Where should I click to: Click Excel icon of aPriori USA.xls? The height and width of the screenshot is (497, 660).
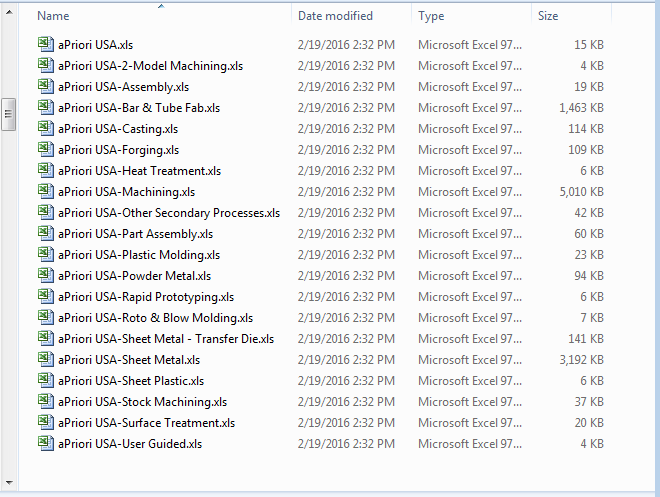(x=46, y=44)
